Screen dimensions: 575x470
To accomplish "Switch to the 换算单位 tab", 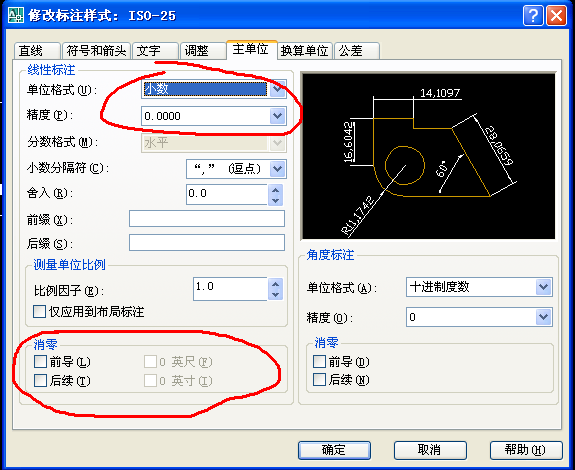I will tap(305, 51).
